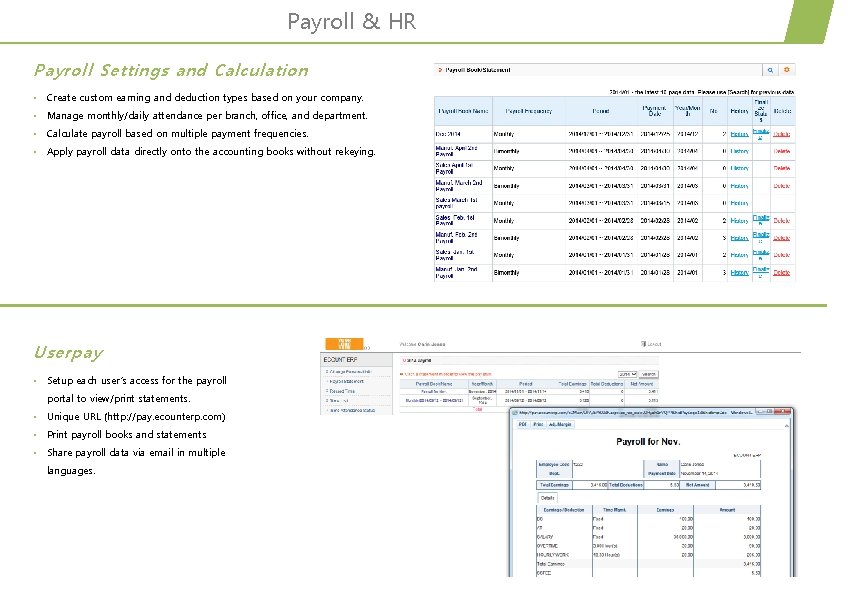Click the PDF button in payroll popup
859x612 pixels.
point(523,425)
